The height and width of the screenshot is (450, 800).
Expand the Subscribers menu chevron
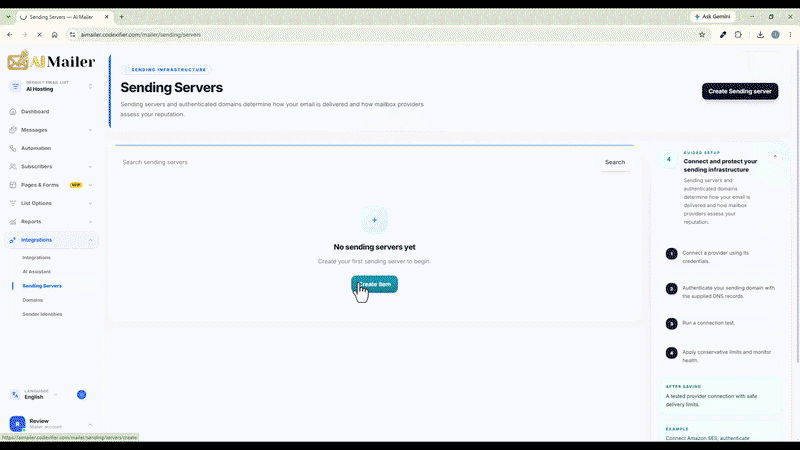[x=90, y=166]
